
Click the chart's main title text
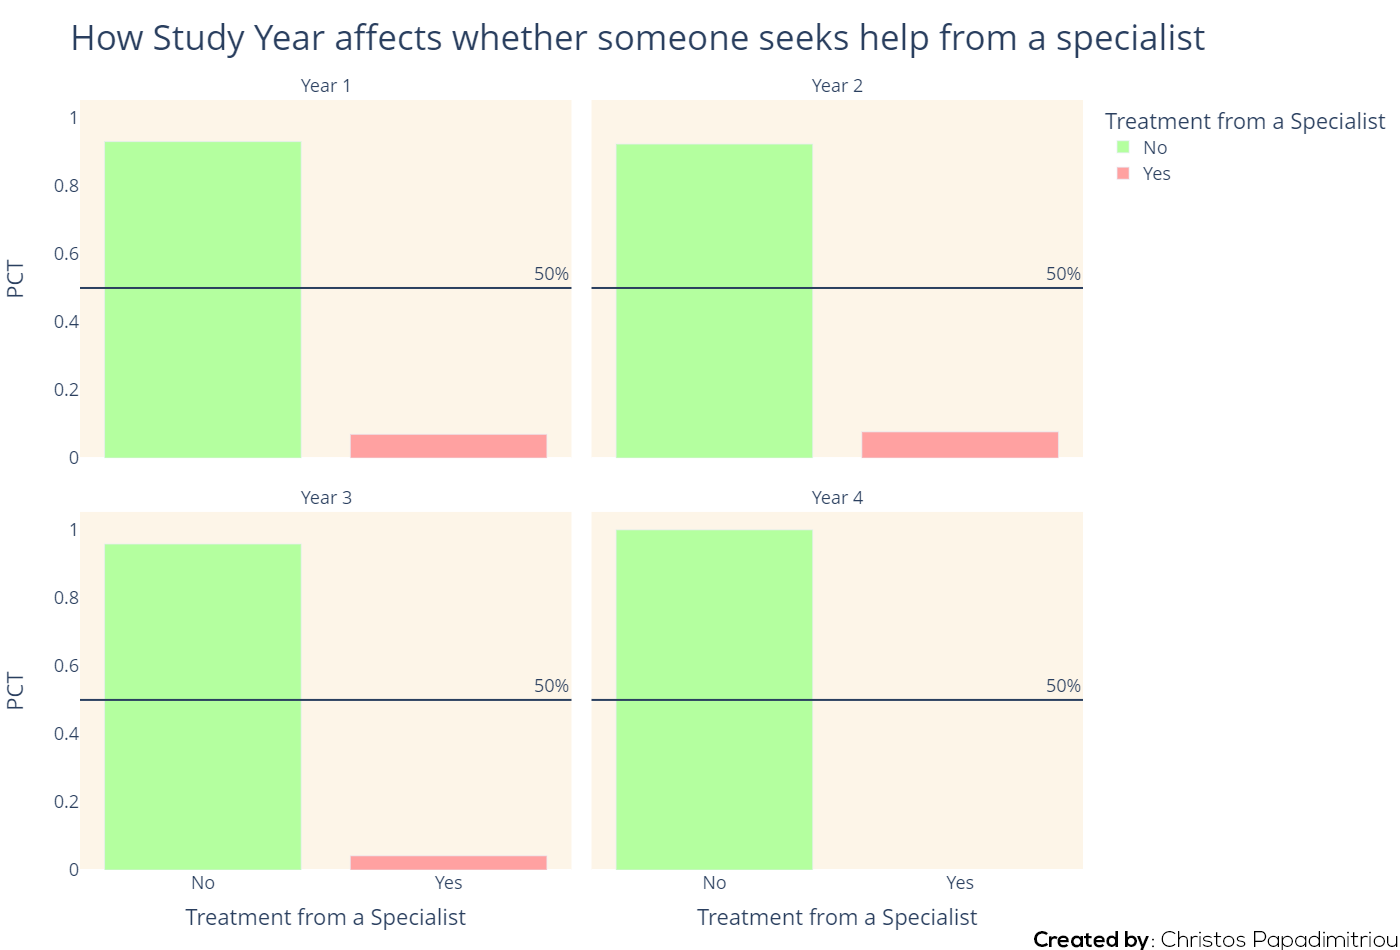(638, 38)
